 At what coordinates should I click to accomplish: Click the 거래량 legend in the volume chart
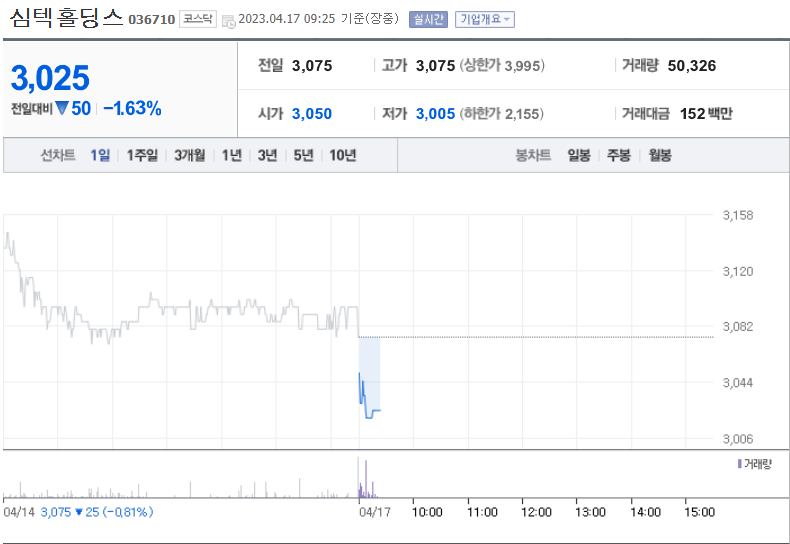tap(754, 464)
